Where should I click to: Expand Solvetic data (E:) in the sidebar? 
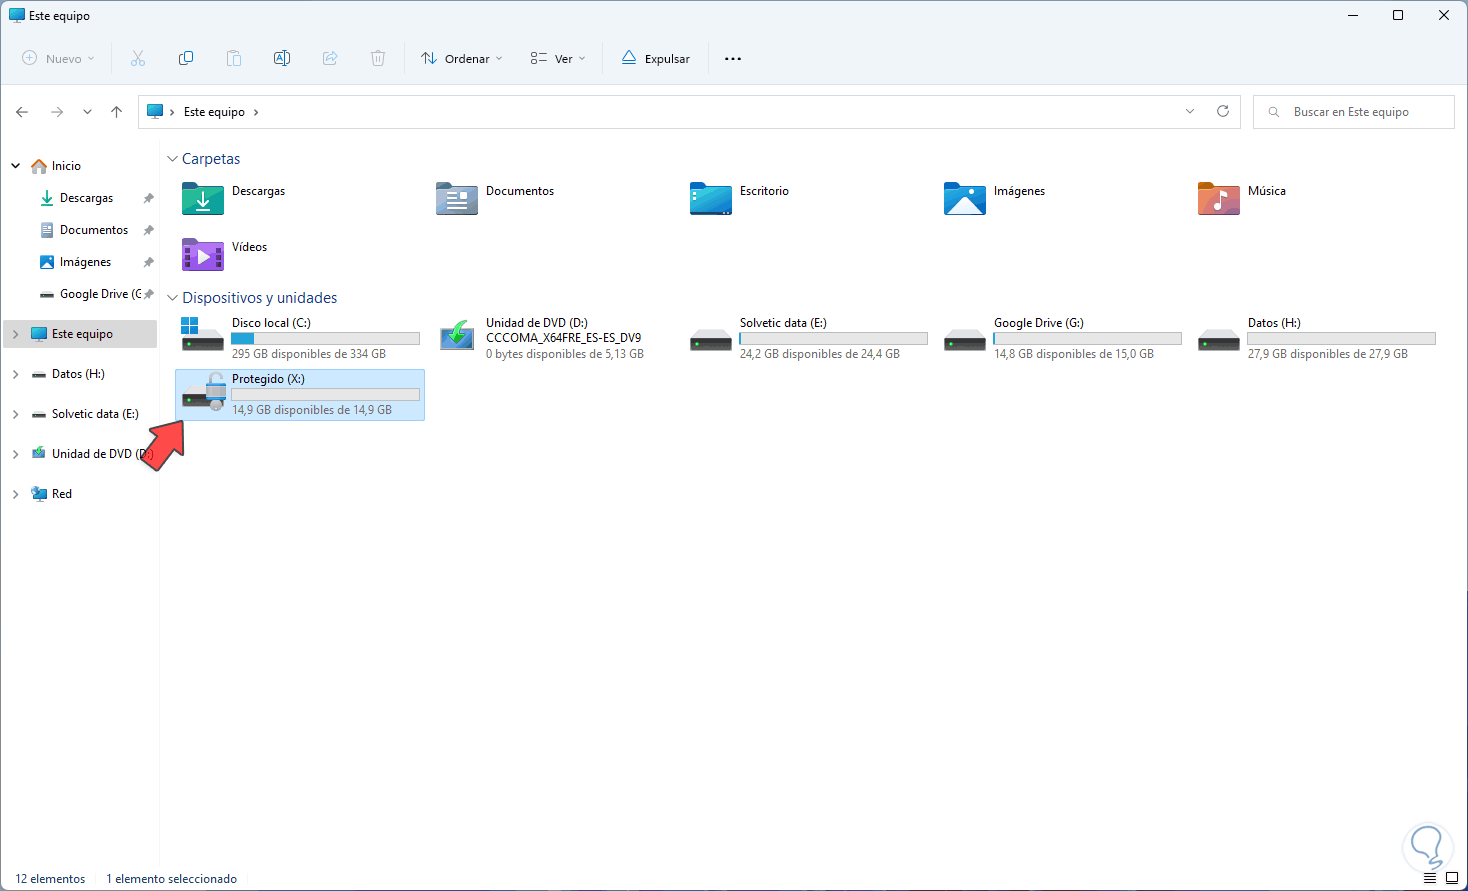16,414
